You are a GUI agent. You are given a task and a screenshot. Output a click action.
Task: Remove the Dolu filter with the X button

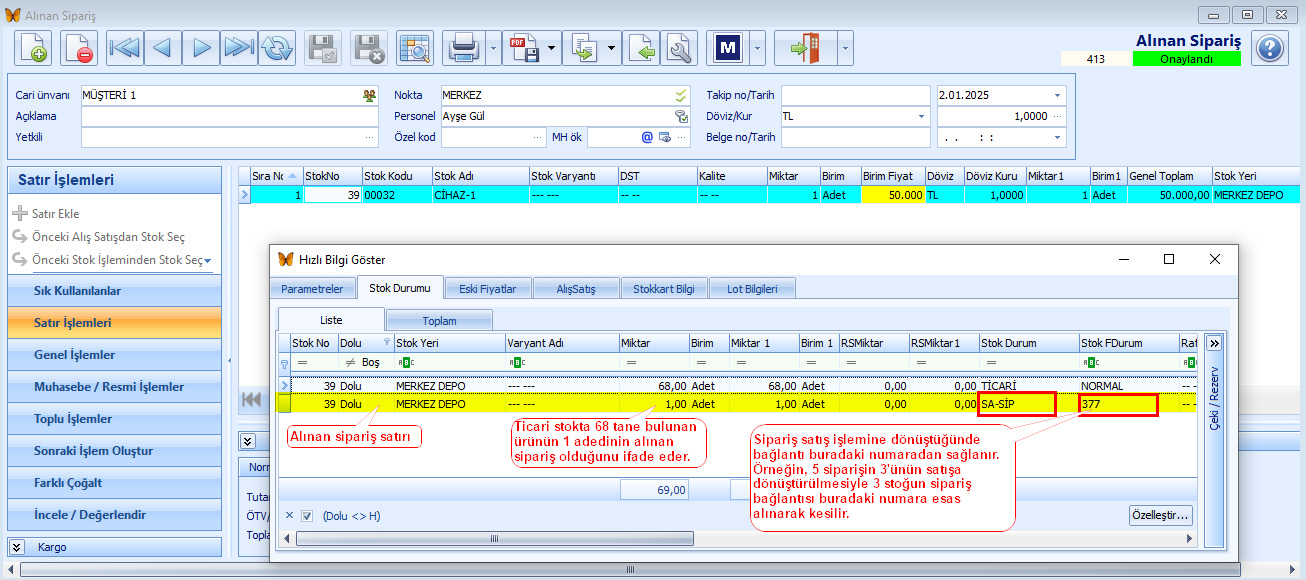click(289, 516)
